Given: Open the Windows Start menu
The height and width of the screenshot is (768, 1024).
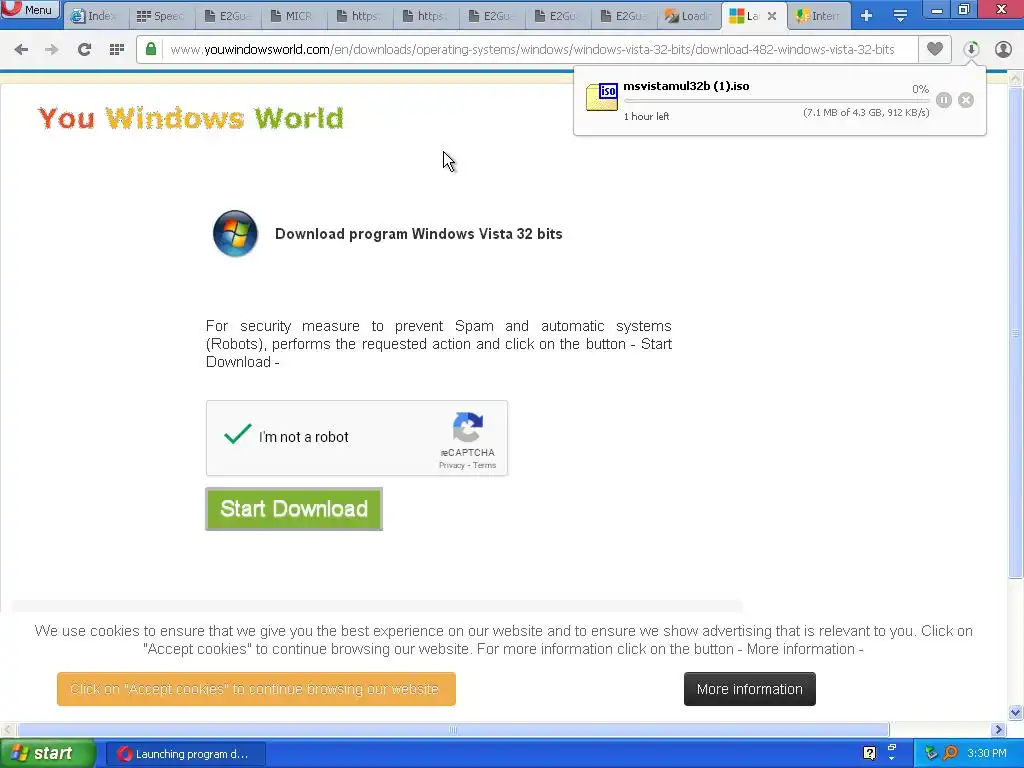Looking at the screenshot, I should 47,754.
